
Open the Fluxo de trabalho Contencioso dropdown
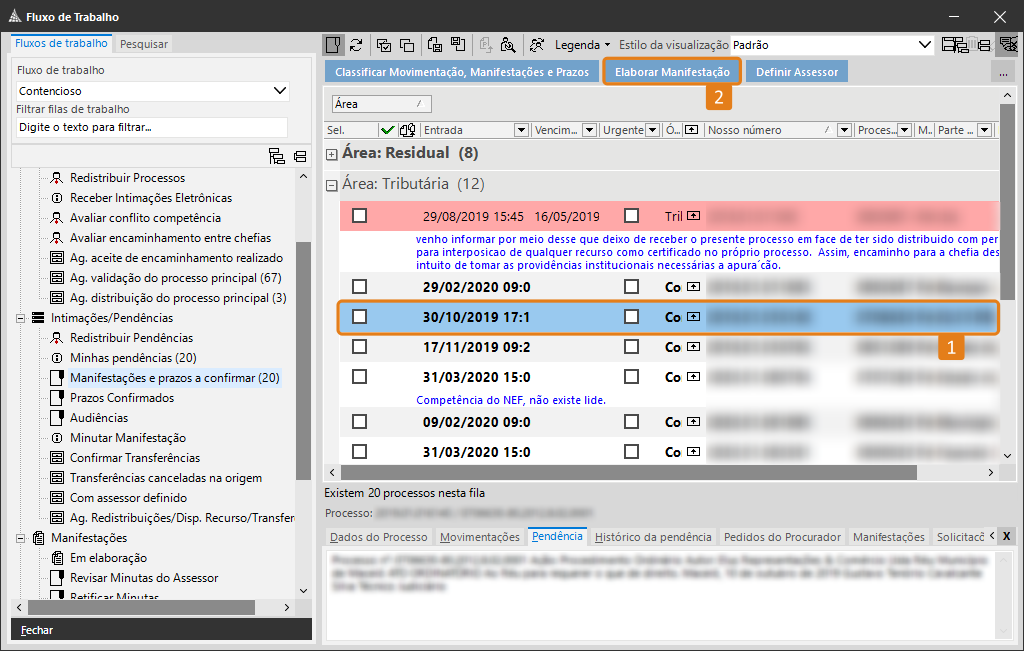(x=153, y=91)
